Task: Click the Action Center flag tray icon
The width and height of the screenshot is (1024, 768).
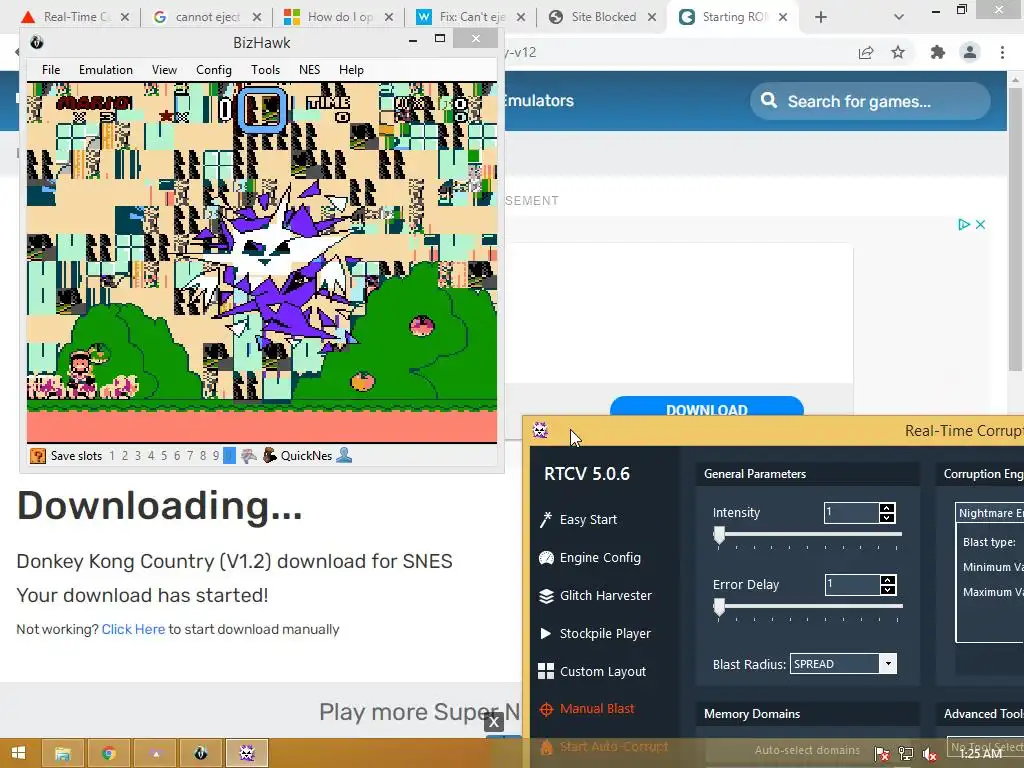Action: pos(882,754)
